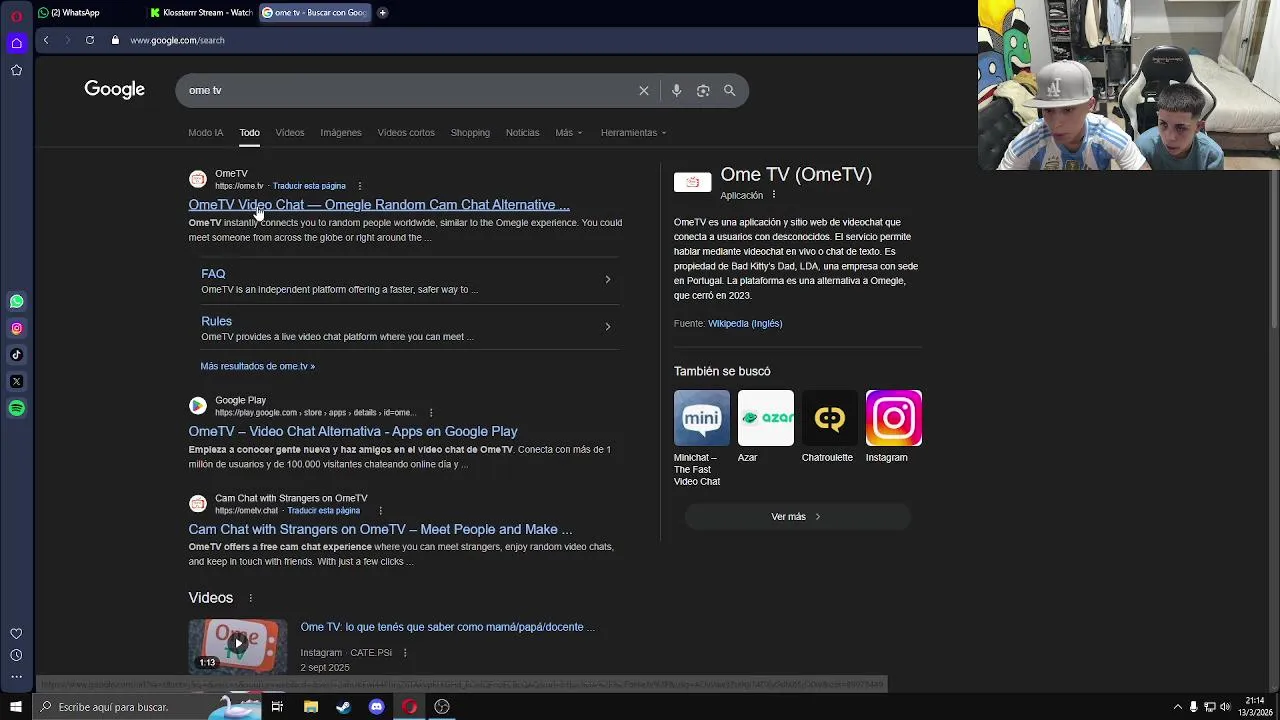Expand the Más dropdown
The image size is (1280, 720).
(569, 133)
